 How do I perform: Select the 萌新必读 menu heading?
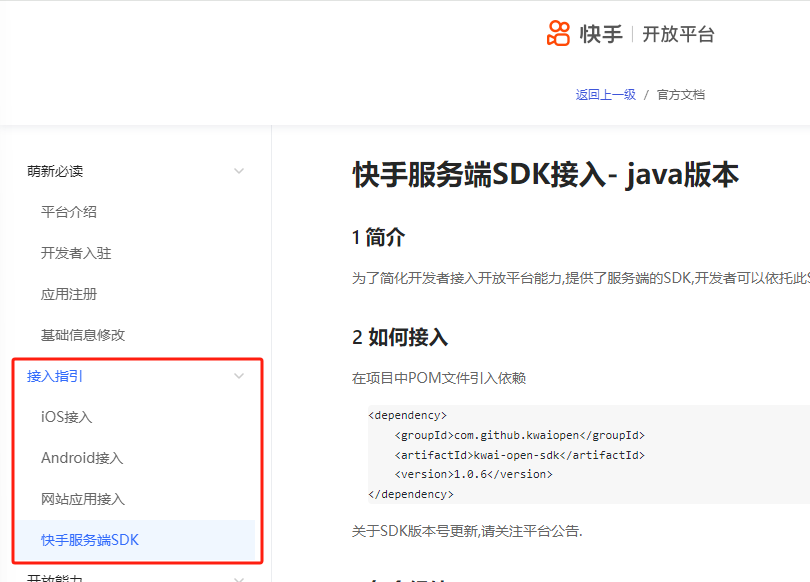point(55,171)
